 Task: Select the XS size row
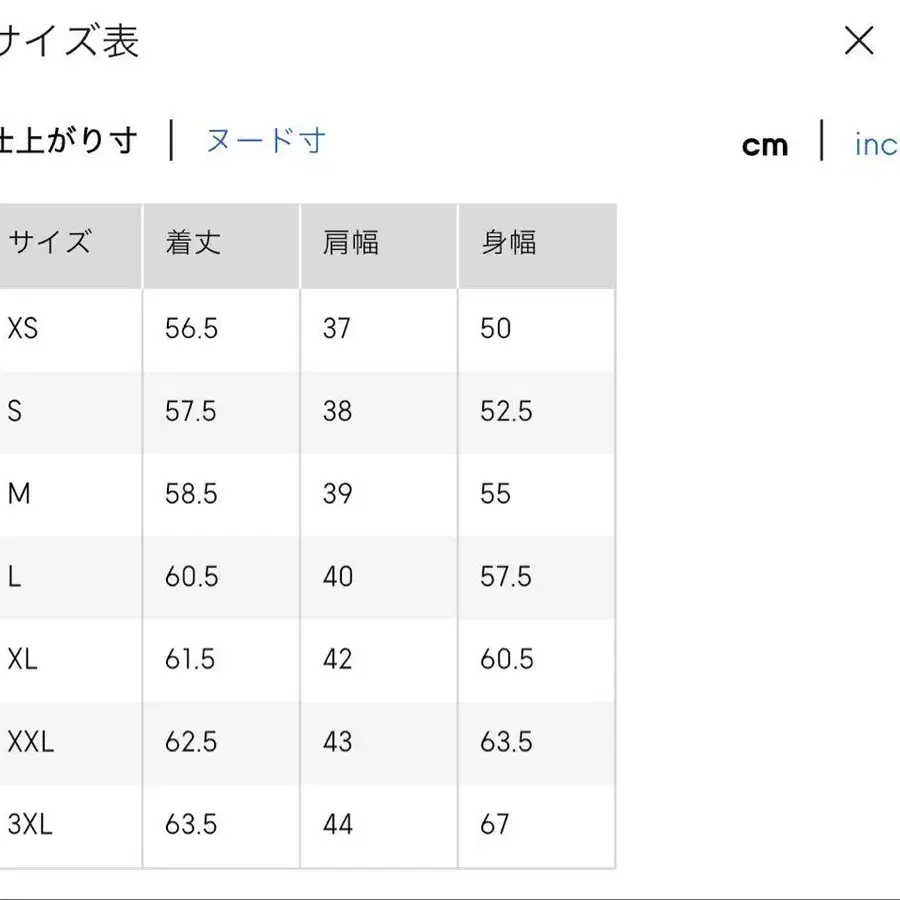pyautogui.click(x=22, y=328)
